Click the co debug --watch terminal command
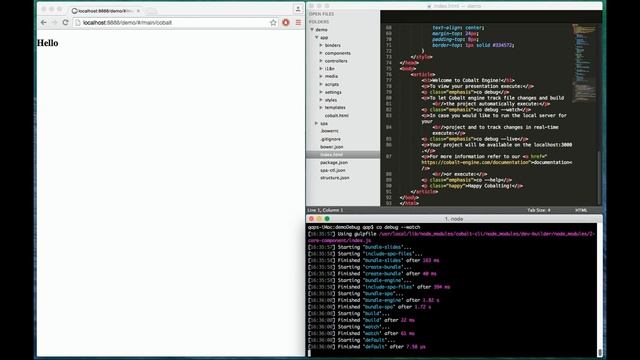The height and width of the screenshot is (360, 640). coord(398,227)
